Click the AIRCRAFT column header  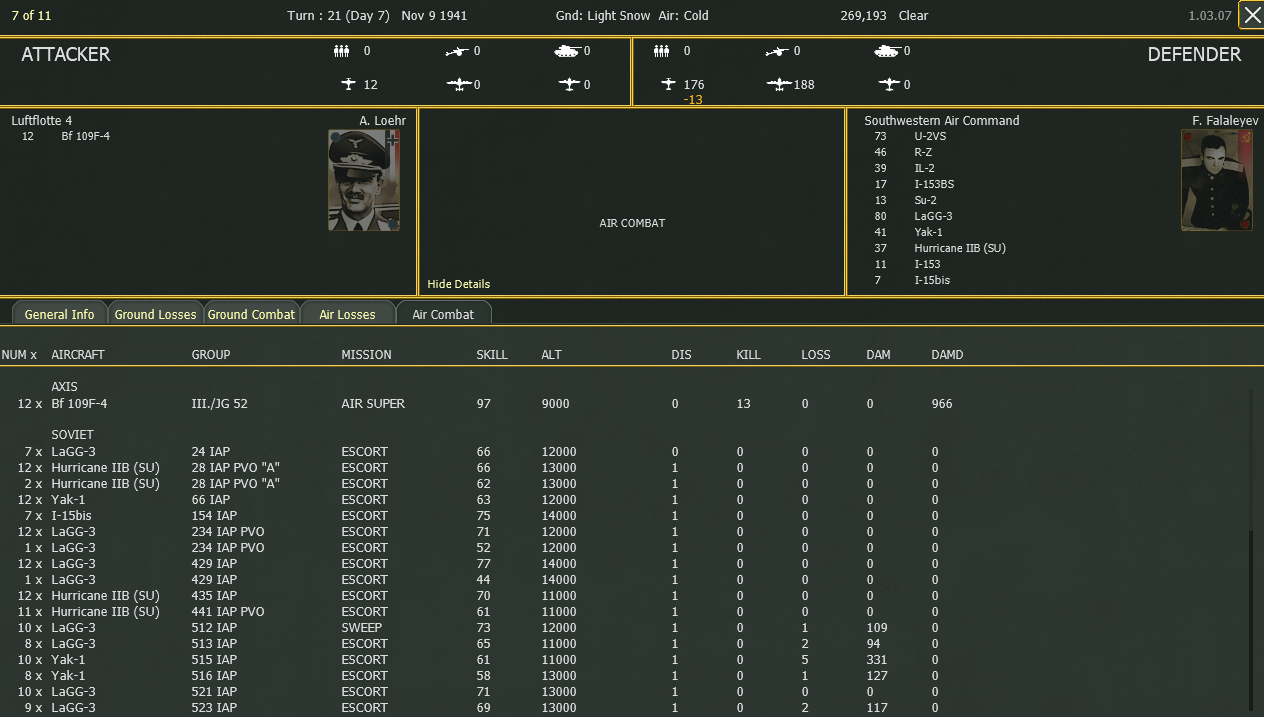point(78,355)
